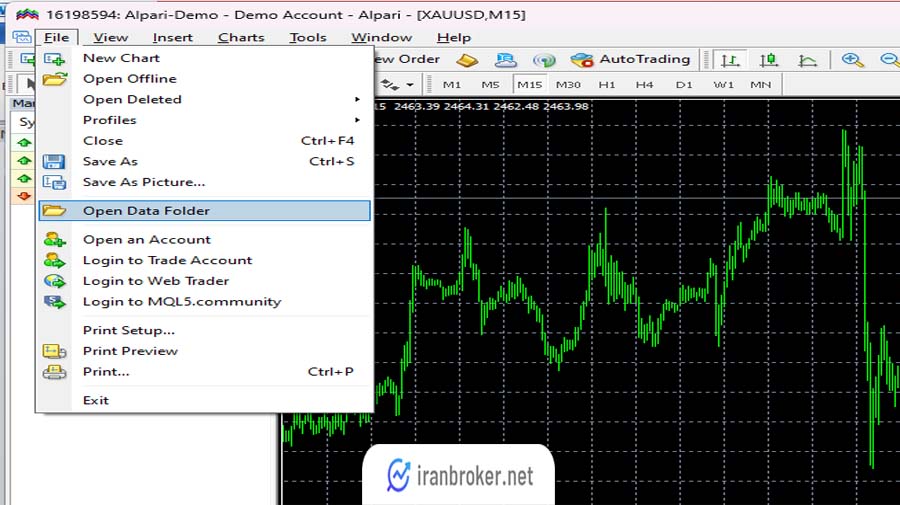Select the W1 timeframe
Image resolution: width=900 pixels, height=505 pixels.
tap(723, 84)
